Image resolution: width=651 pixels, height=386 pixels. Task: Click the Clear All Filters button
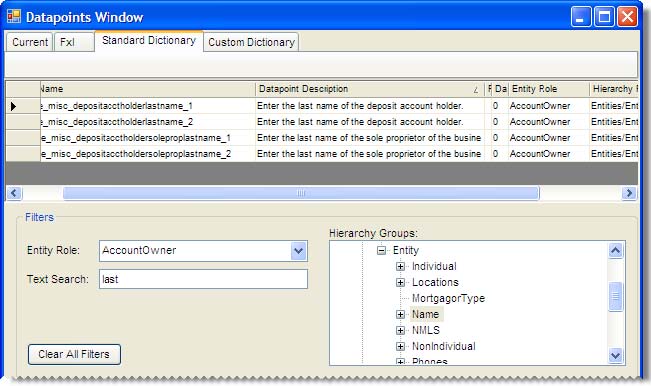(x=74, y=354)
